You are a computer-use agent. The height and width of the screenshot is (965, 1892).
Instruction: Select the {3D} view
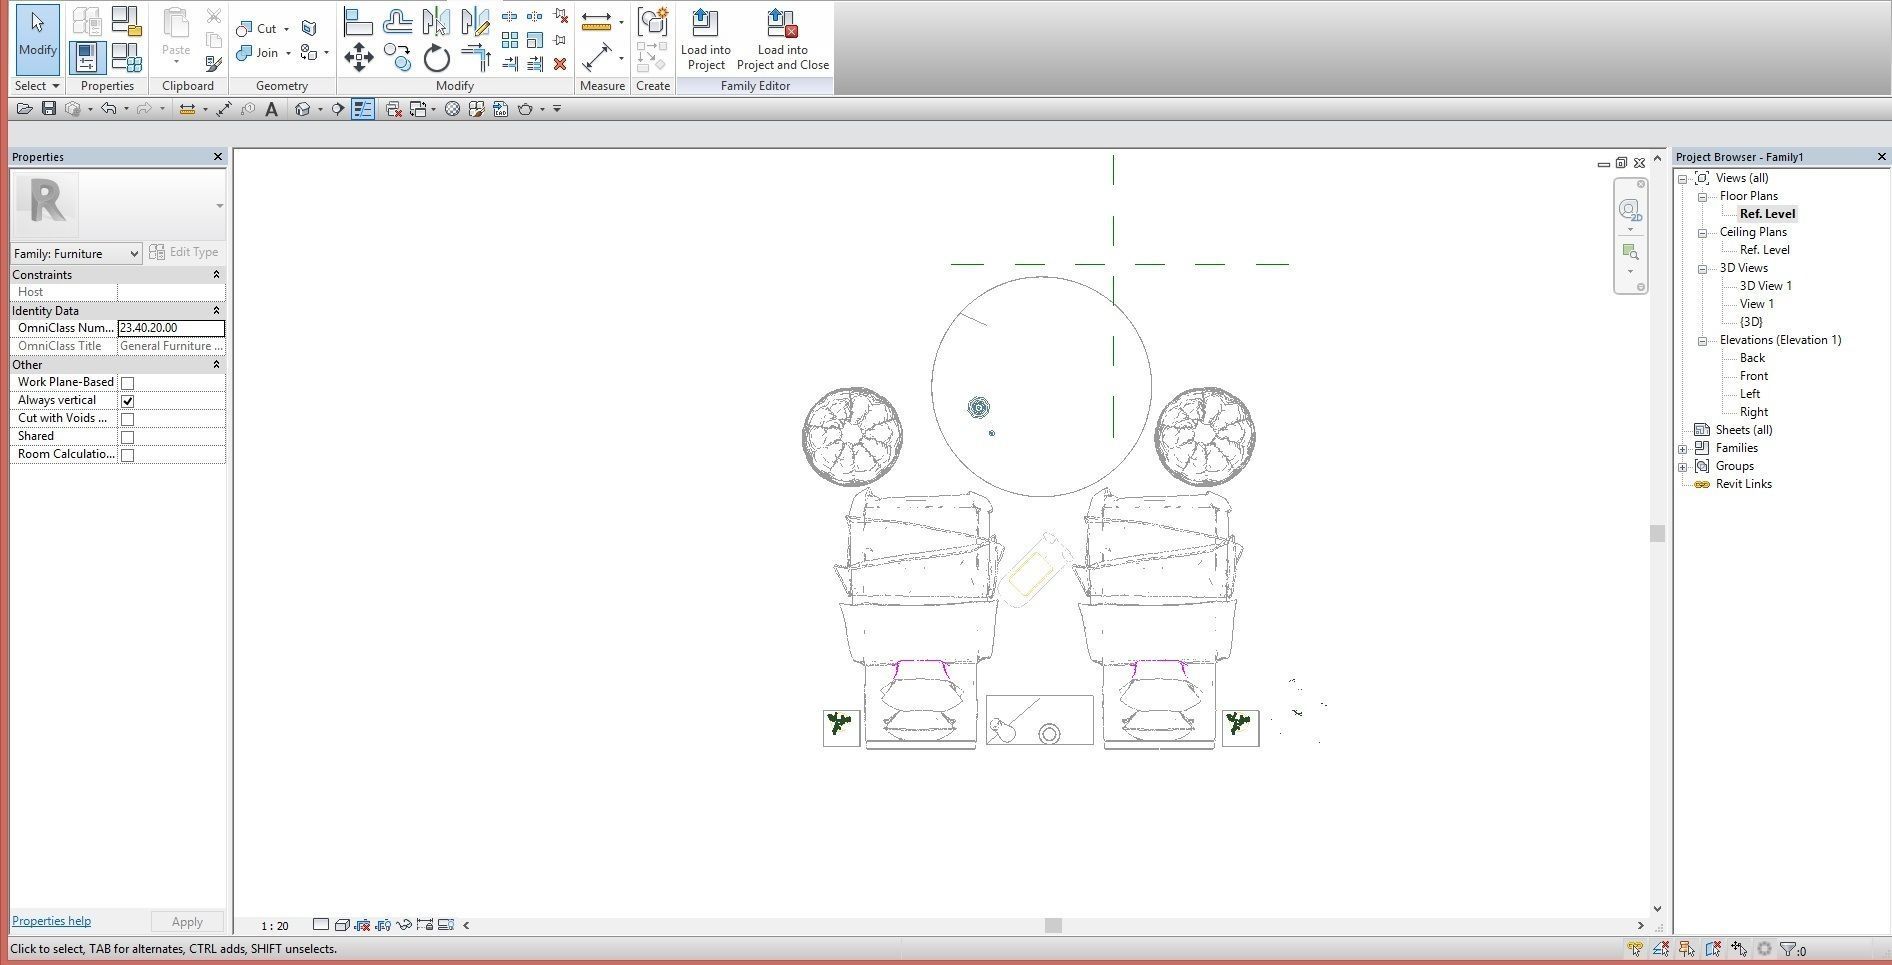(x=1751, y=322)
